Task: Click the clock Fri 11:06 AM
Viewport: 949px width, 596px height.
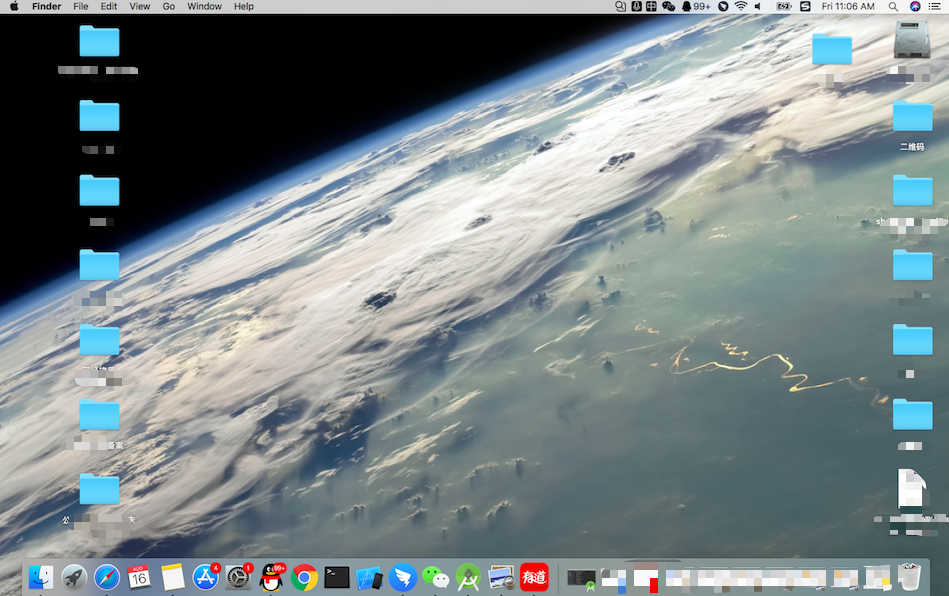Action: tap(848, 6)
